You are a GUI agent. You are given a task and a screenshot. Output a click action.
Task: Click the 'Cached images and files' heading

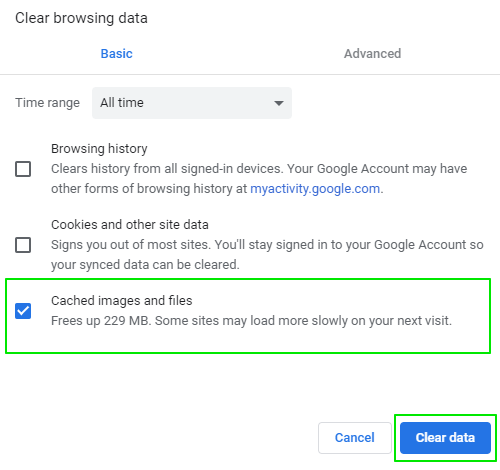click(122, 301)
